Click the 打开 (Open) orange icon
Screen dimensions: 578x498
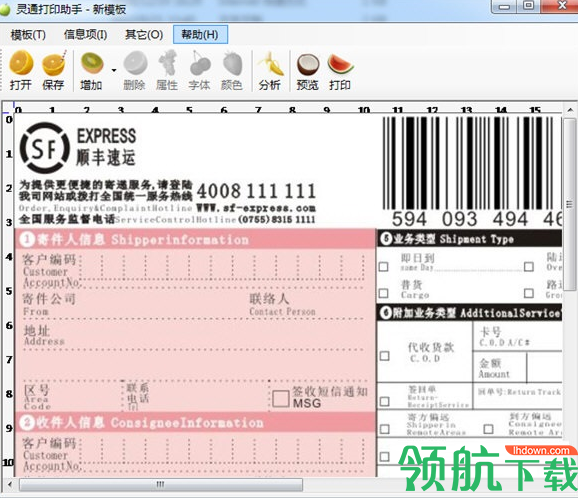click(x=21, y=63)
